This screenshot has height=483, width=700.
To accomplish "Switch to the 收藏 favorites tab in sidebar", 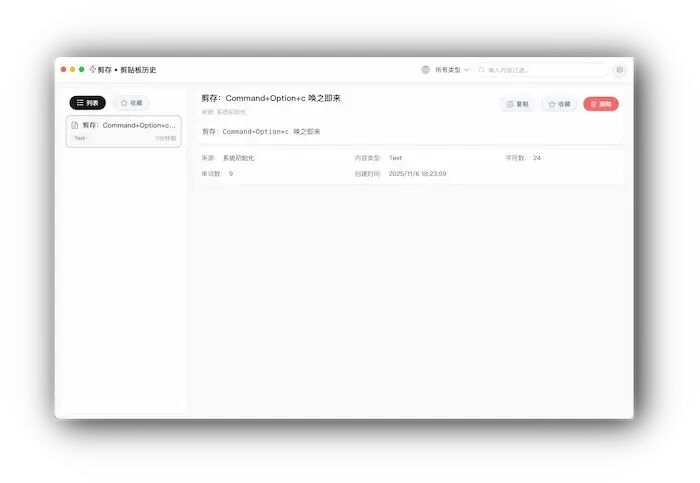I will click(131, 103).
